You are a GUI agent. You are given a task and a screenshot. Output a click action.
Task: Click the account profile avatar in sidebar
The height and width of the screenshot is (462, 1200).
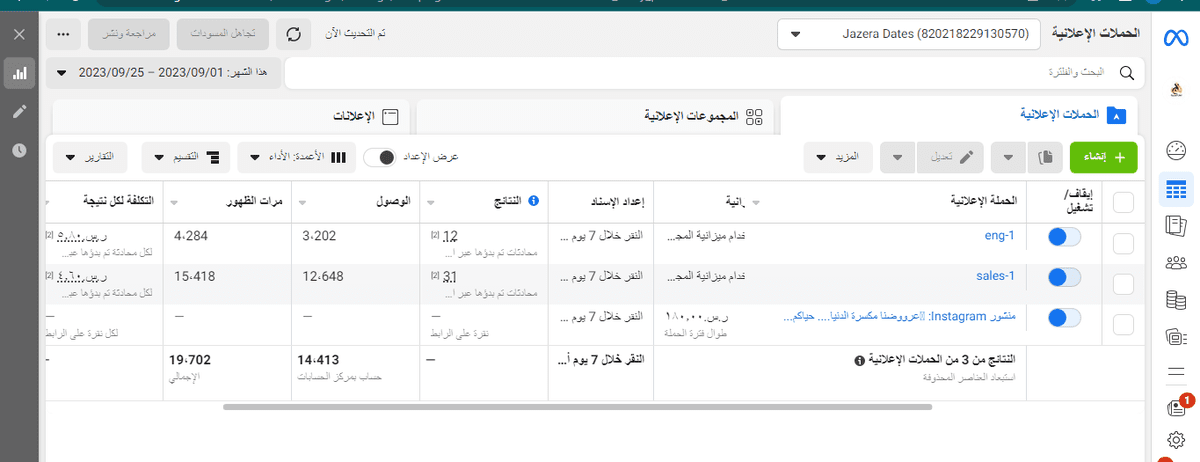coord(1176,91)
